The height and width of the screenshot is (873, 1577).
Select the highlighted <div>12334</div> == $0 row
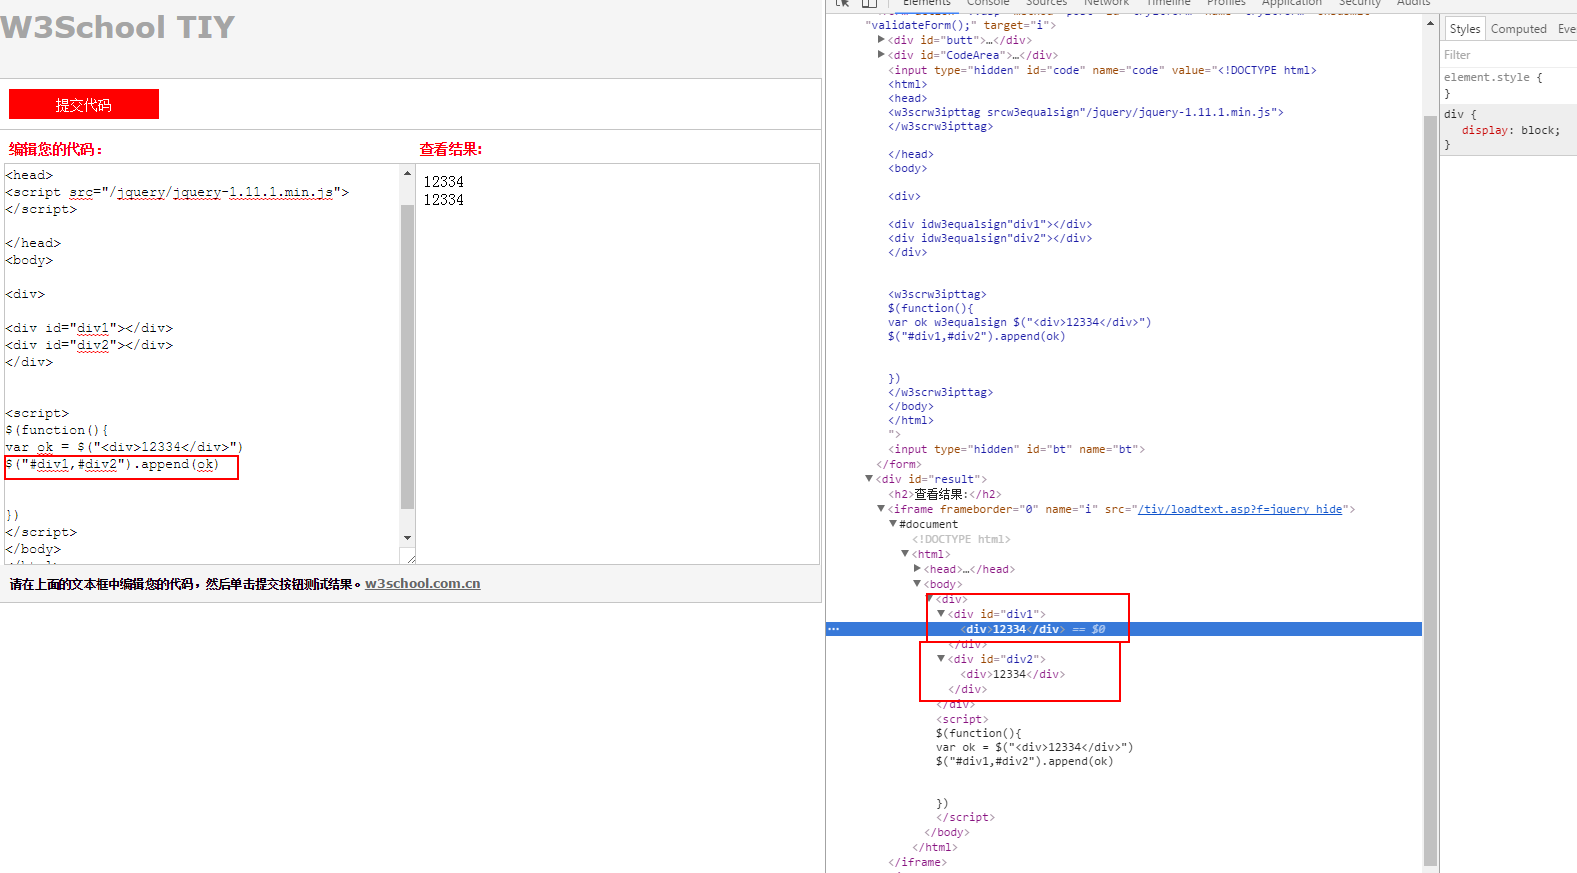pos(1124,629)
